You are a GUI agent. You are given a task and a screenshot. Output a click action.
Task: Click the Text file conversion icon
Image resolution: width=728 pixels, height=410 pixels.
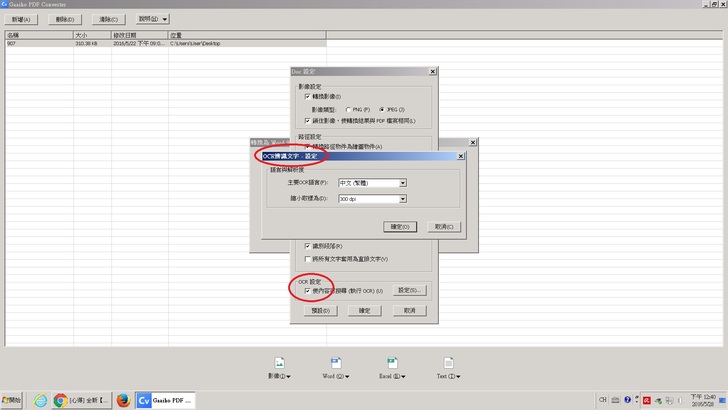point(448,363)
